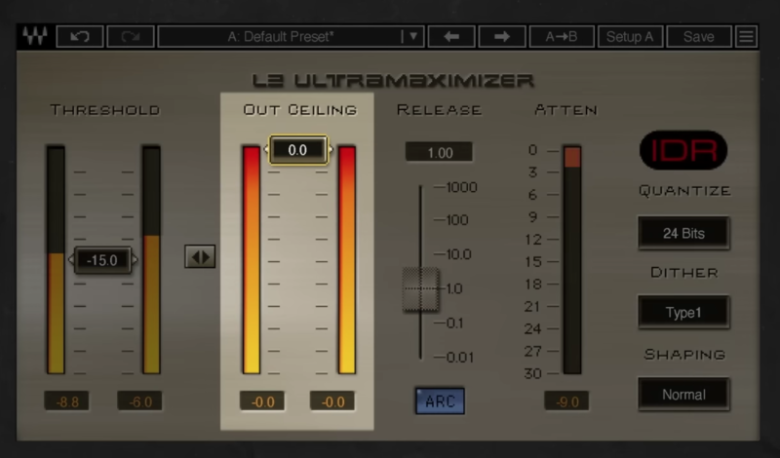Change the Dither Type1 setting
780x458 pixels.
(x=684, y=312)
